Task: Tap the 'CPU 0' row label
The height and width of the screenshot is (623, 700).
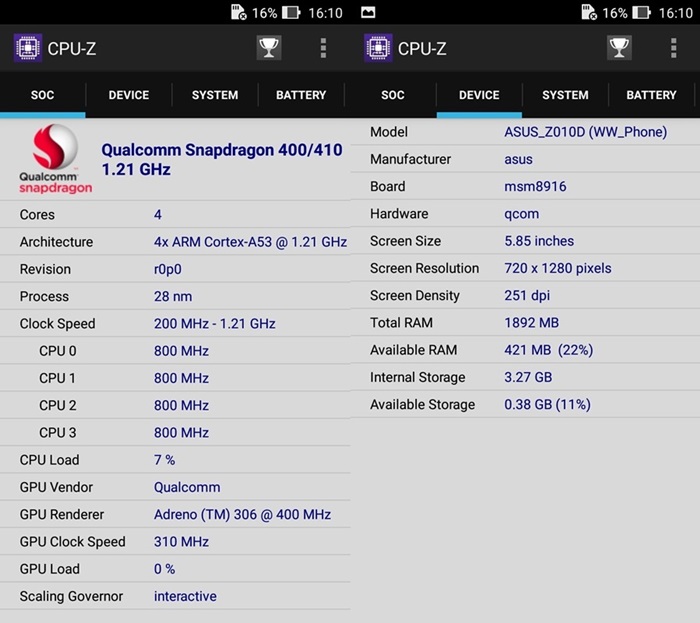Action: (58, 351)
